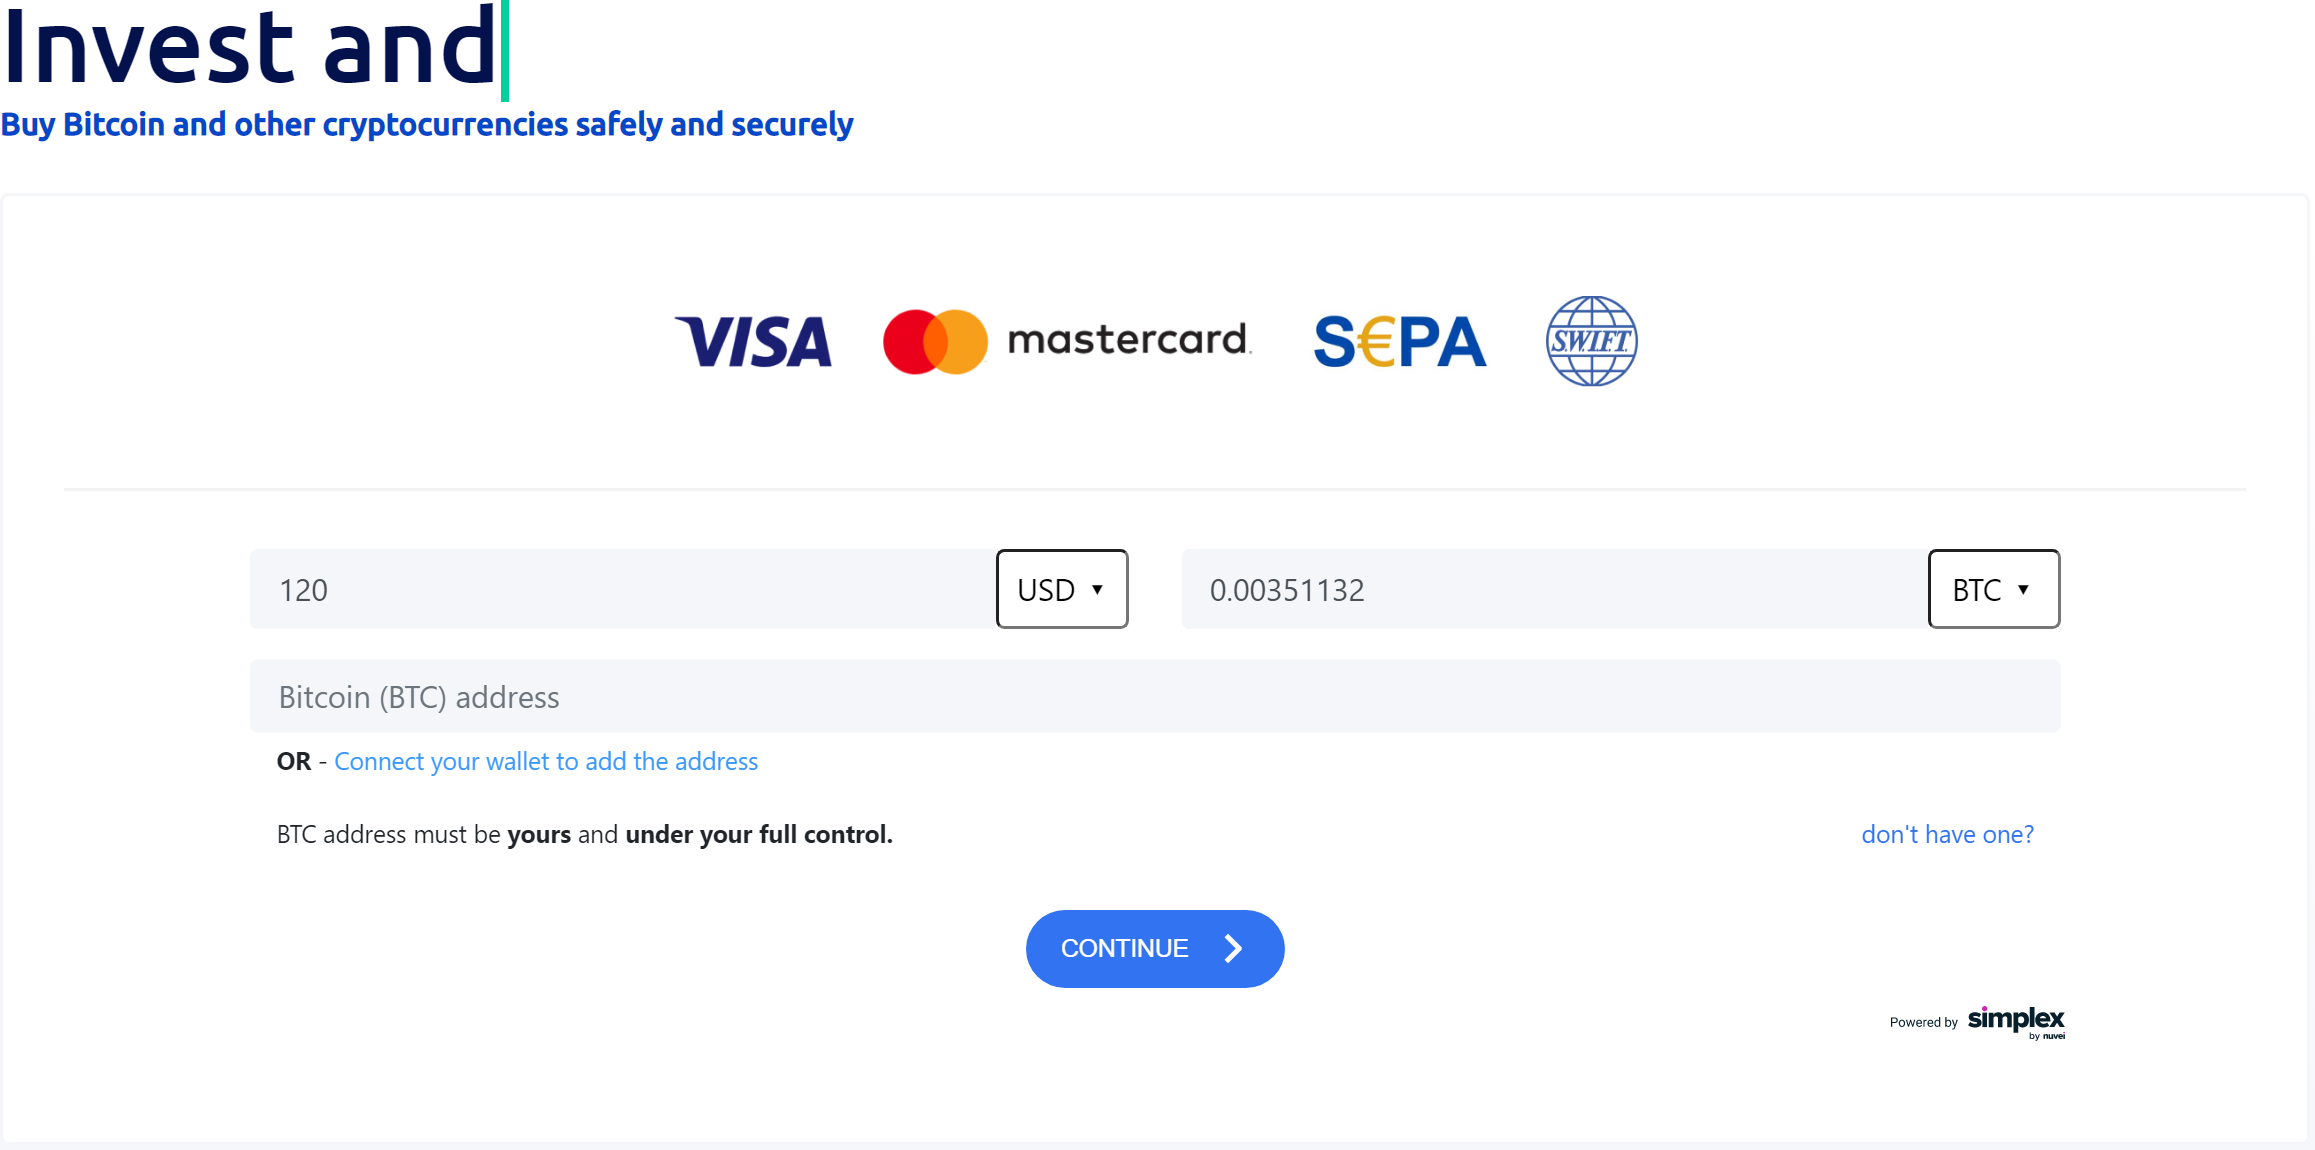Click the Mastercard red and orange circles logo
Screen dimensions: 2315x1150
935,342
